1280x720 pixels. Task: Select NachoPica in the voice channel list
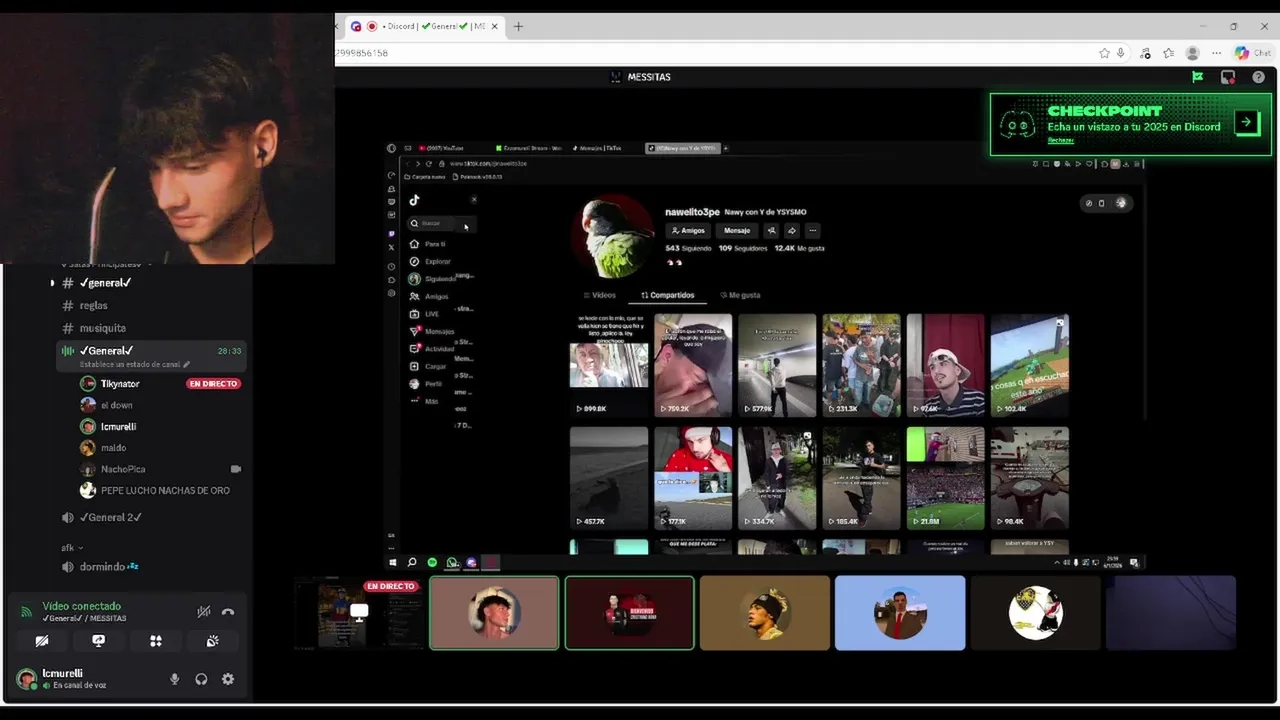123,469
